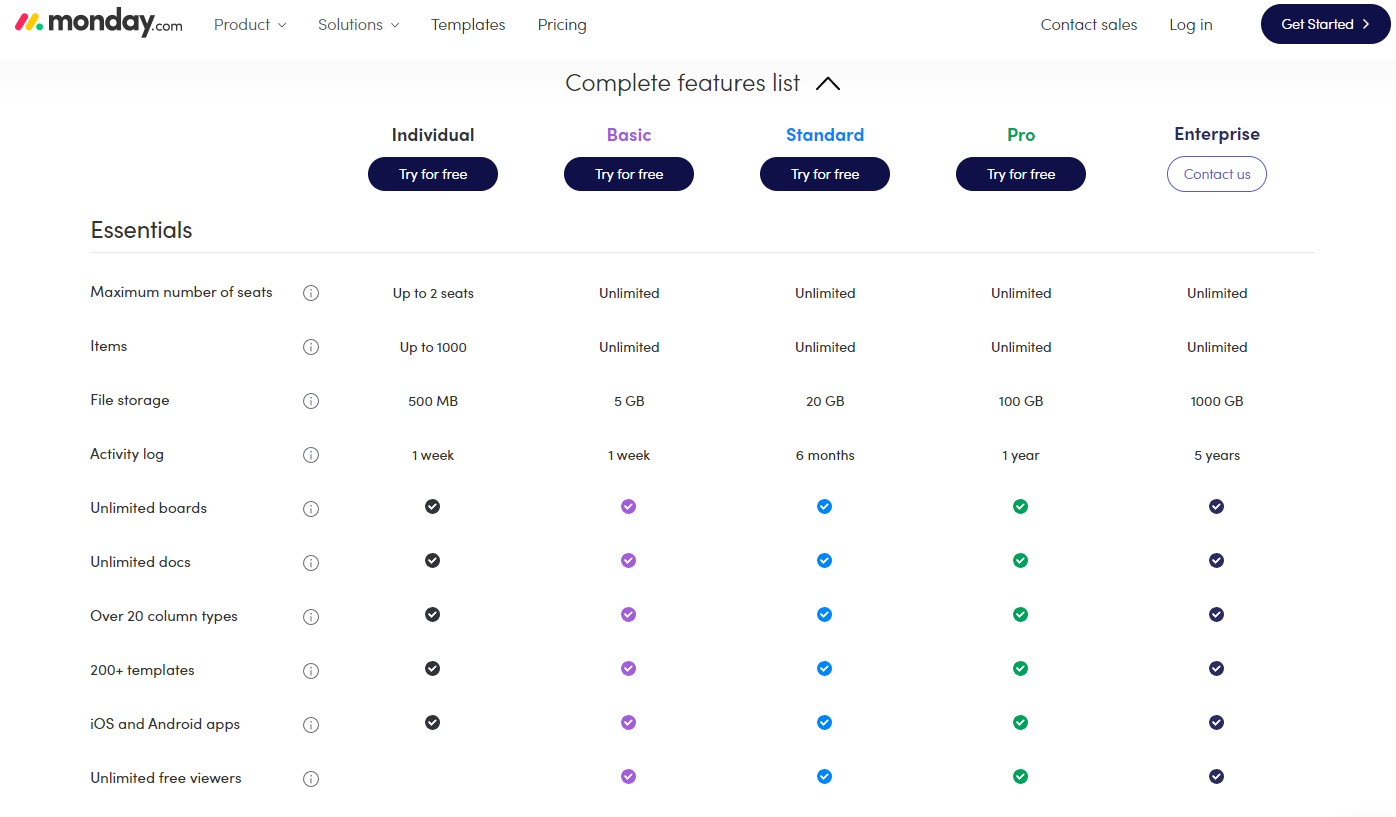Click the '200+ templates' row label
The height and width of the screenshot is (817, 1396).
tap(142, 670)
